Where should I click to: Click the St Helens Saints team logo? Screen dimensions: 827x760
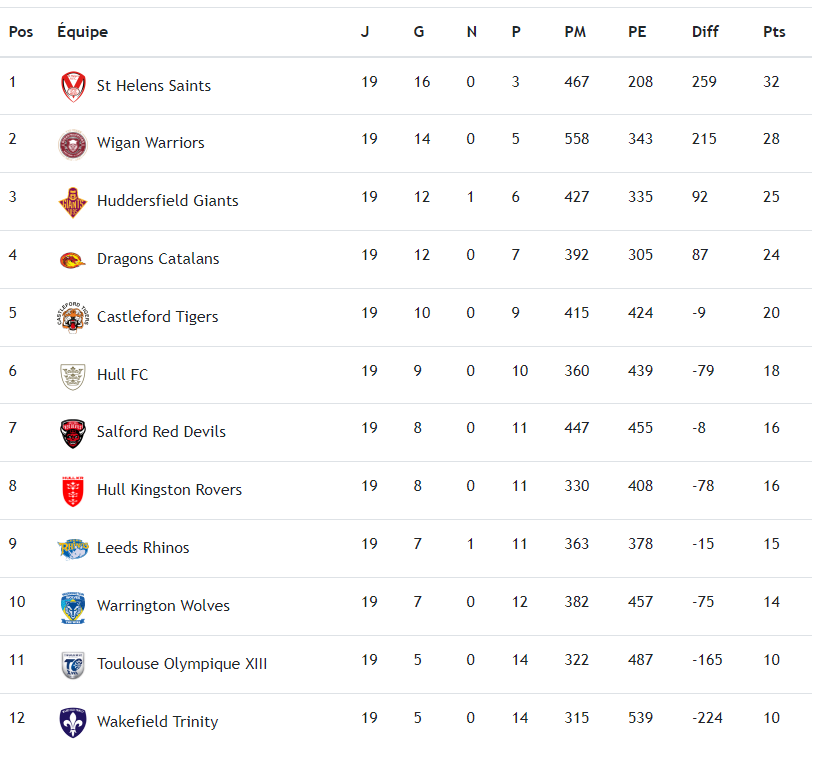click(72, 86)
